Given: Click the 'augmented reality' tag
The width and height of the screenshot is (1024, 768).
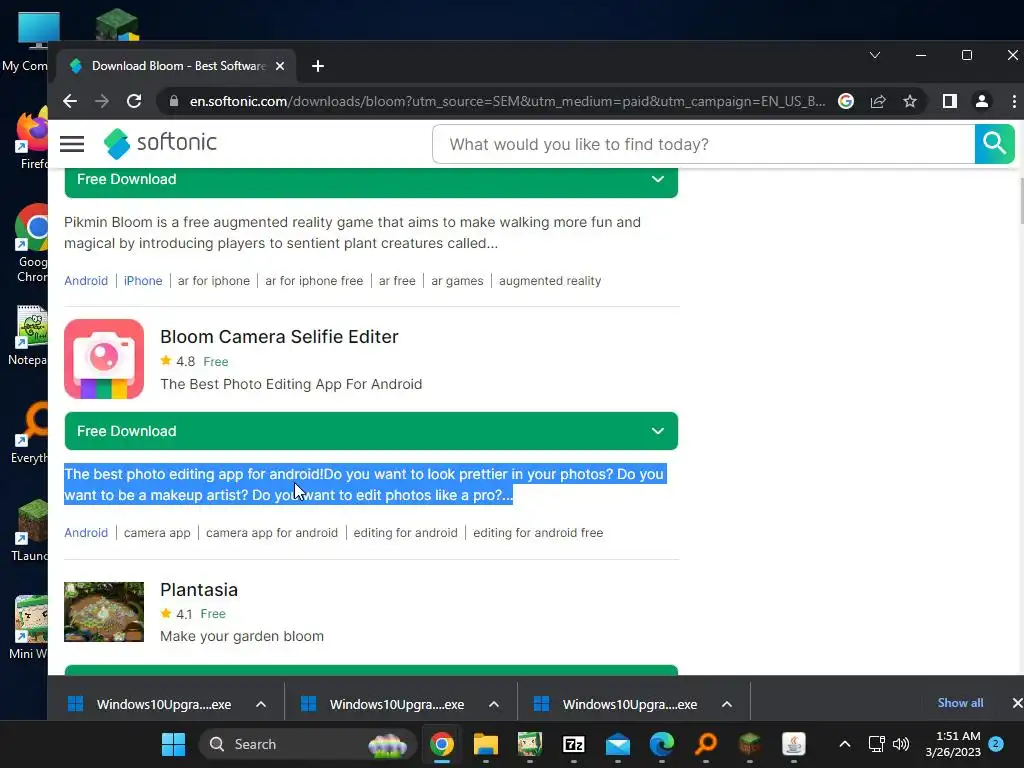Looking at the screenshot, I should 550,281.
